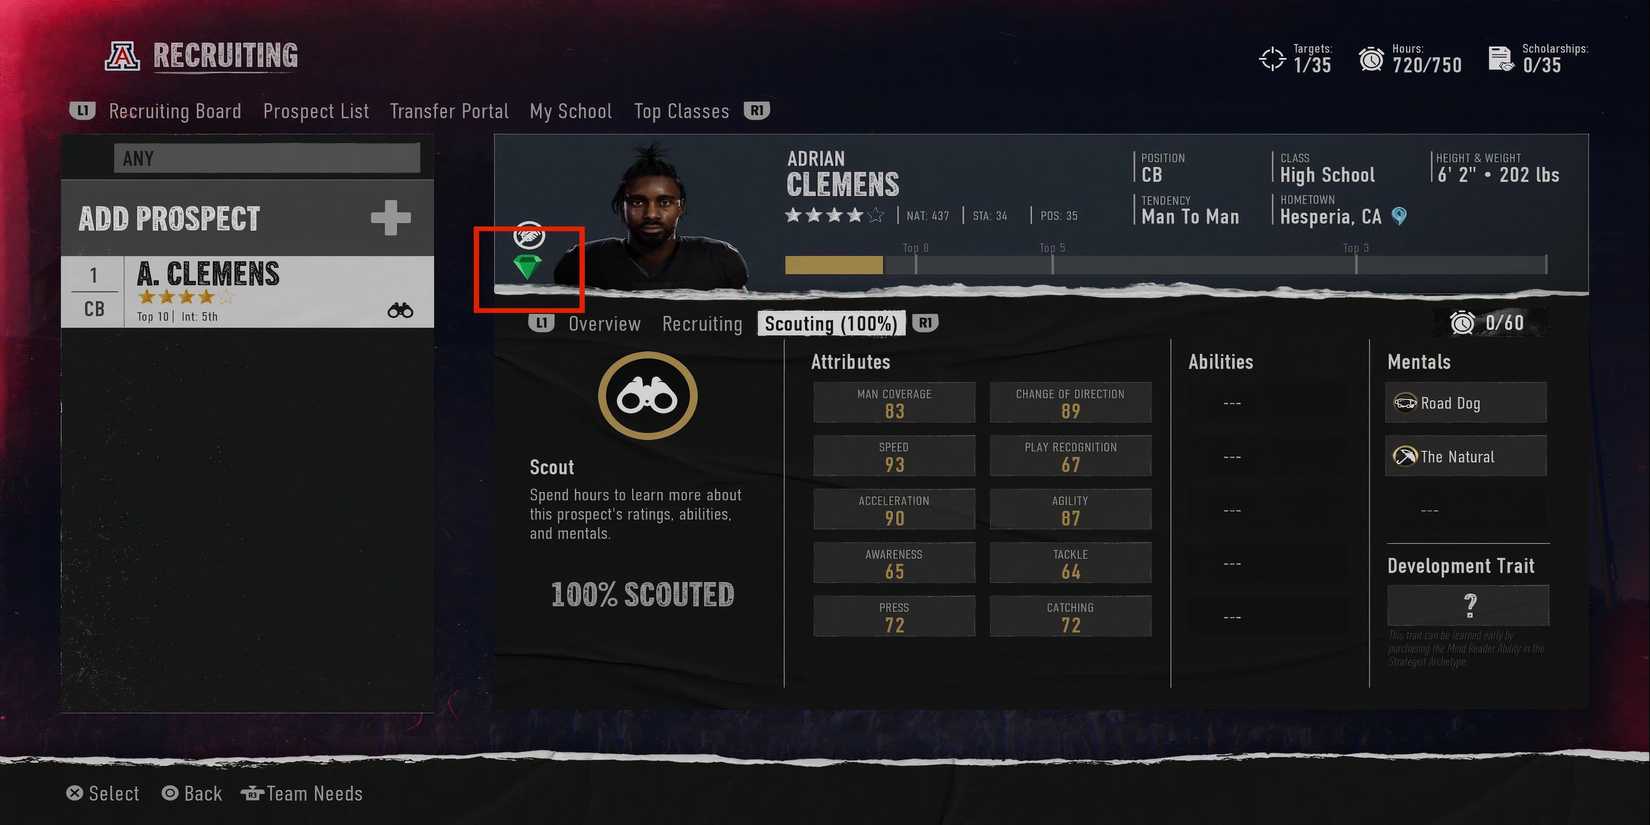The image size is (1650, 825).
Task: Select the Recruiting sub-tab for Clemens
Action: (x=702, y=324)
